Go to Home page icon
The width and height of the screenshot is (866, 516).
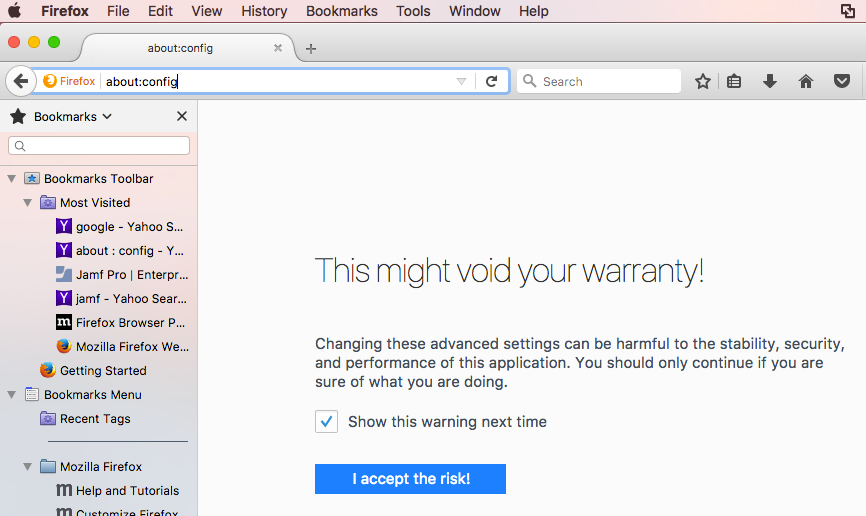pos(806,81)
